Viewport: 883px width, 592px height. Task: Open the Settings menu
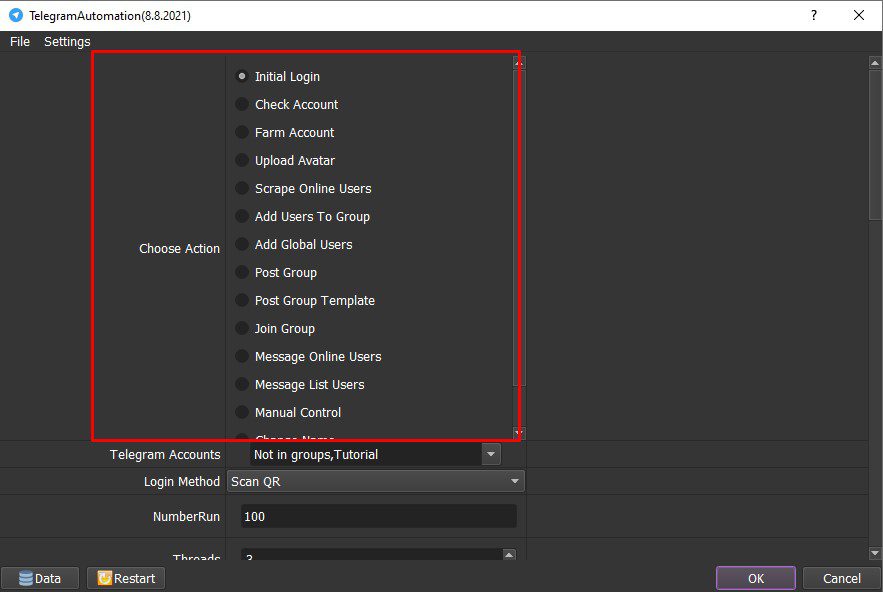[67, 42]
